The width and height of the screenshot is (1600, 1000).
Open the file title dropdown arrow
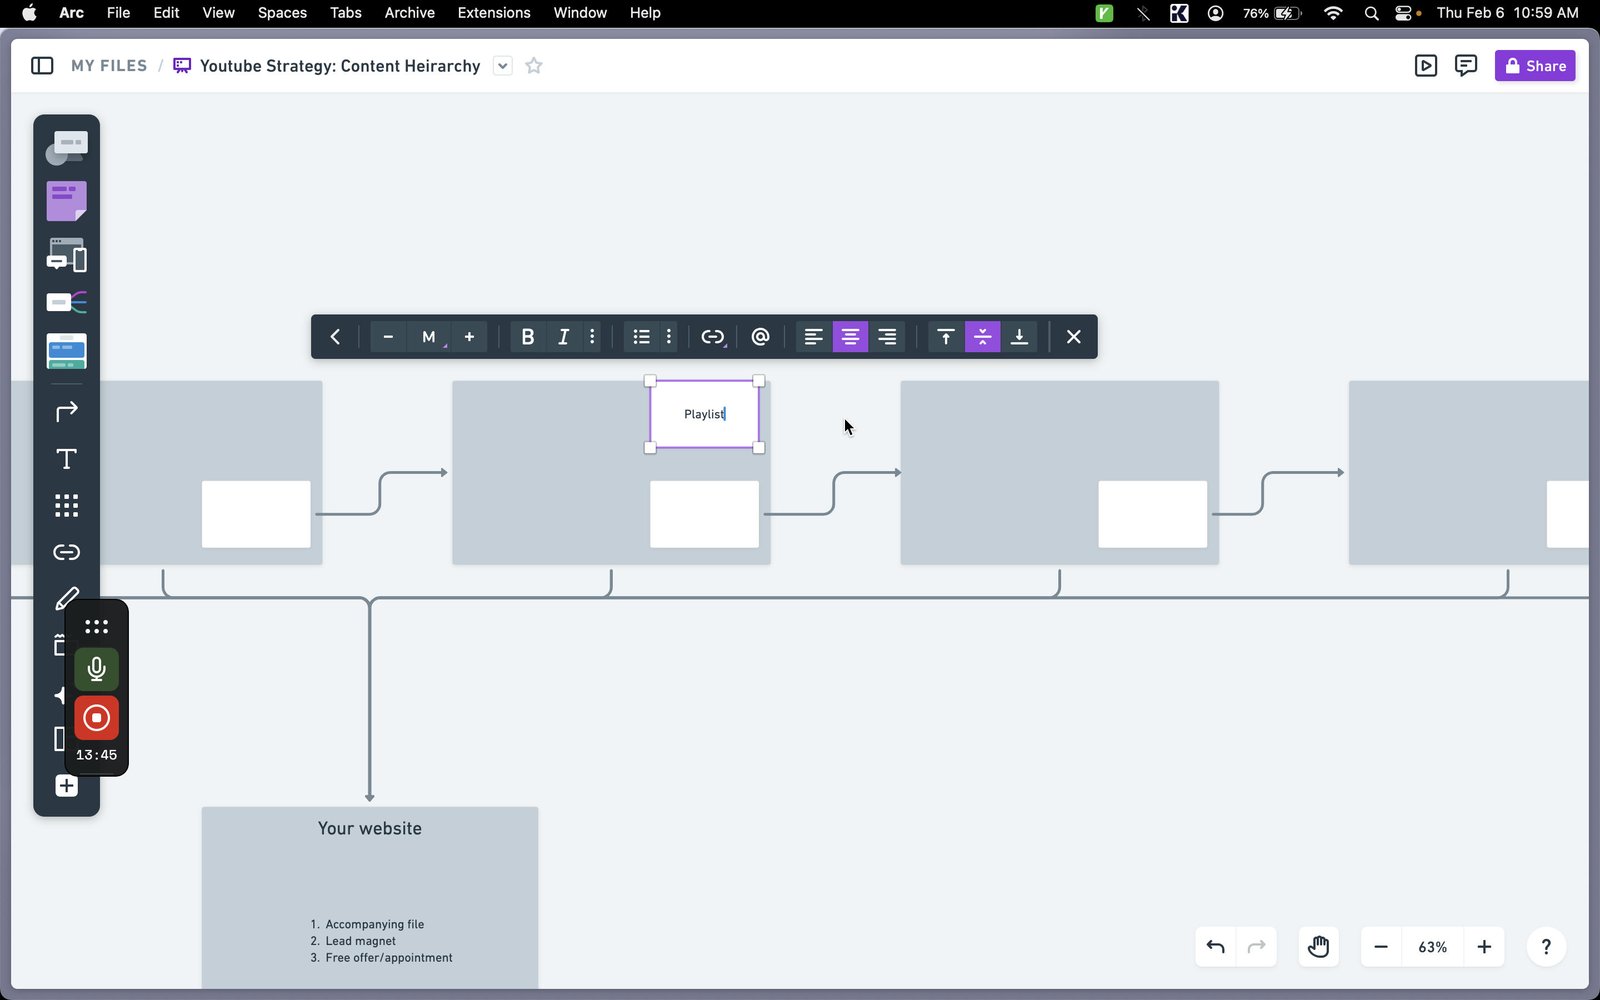click(503, 66)
